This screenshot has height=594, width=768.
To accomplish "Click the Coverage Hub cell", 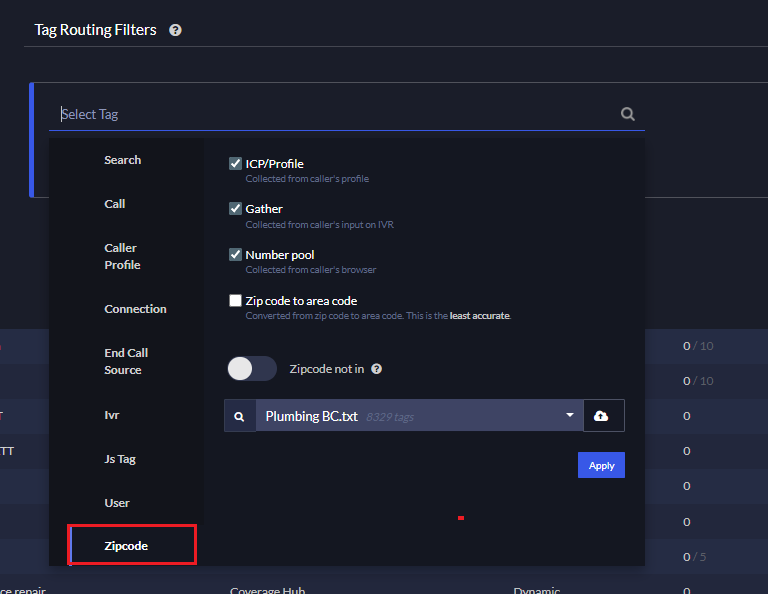I will pyautogui.click(x=267, y=590).
